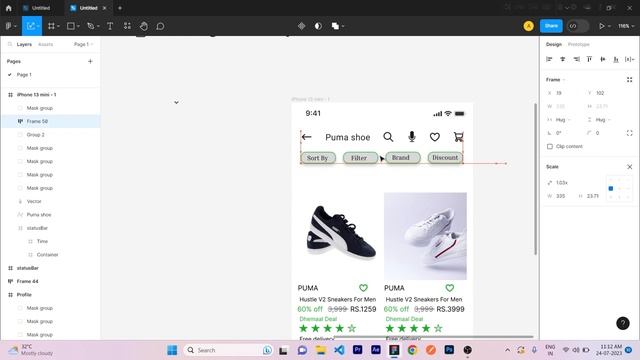Select the Frame 50 layer
The height and width of the screenshot is (360, 640).
(x=51, y=121)
